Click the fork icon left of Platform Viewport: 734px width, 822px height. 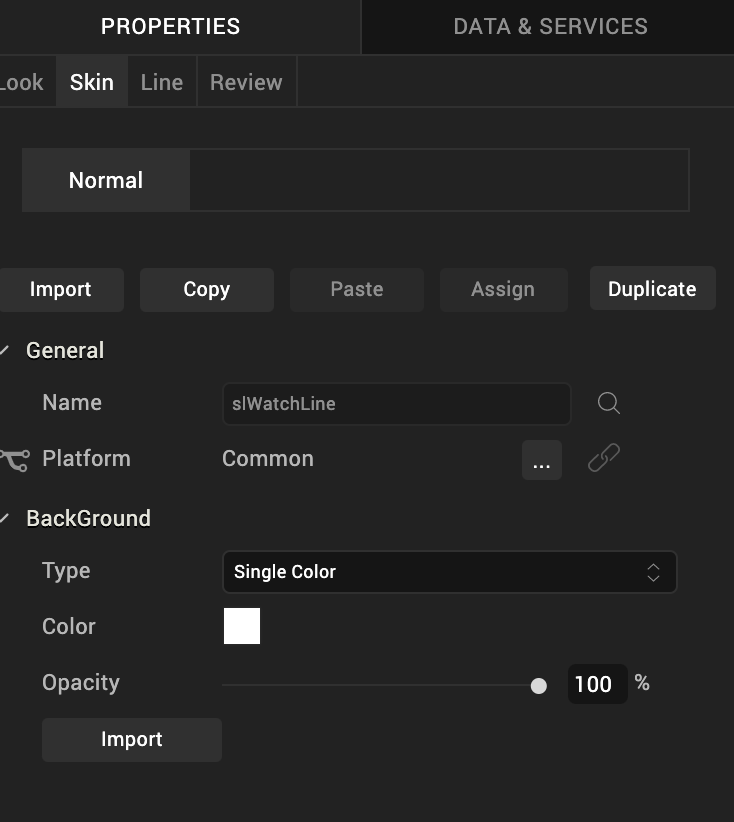tap(14, 460)
